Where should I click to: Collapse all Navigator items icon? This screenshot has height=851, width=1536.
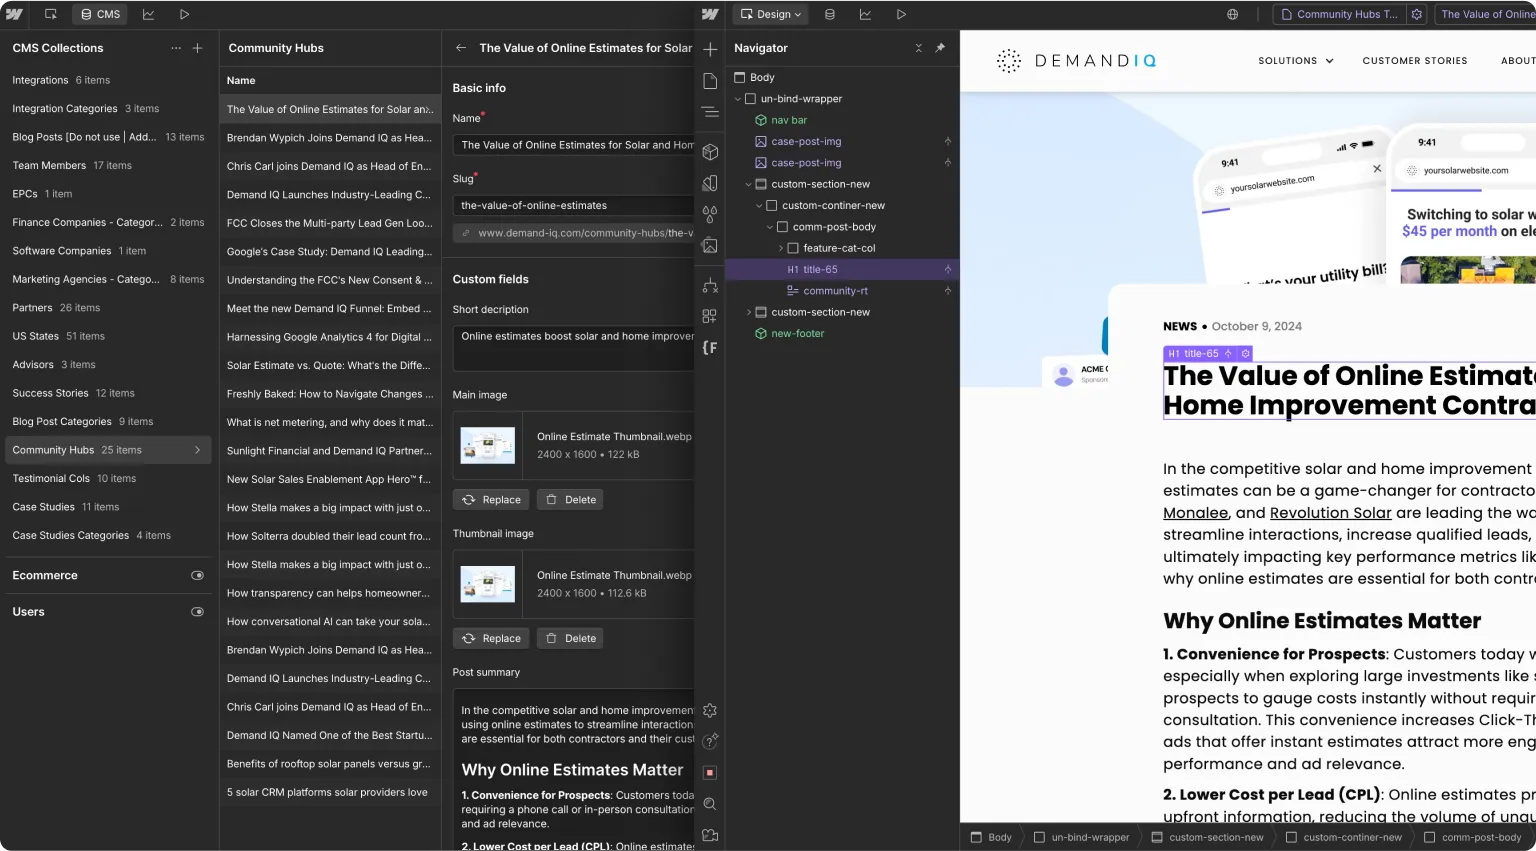[x=919, y=48]
